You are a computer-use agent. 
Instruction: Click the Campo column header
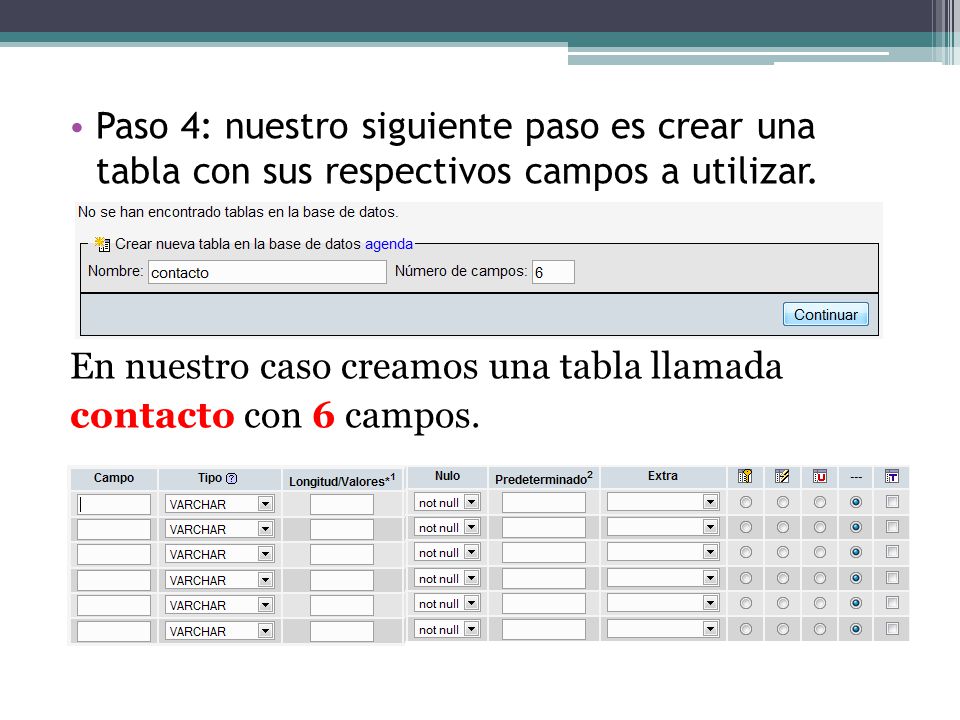pos(114,478)
